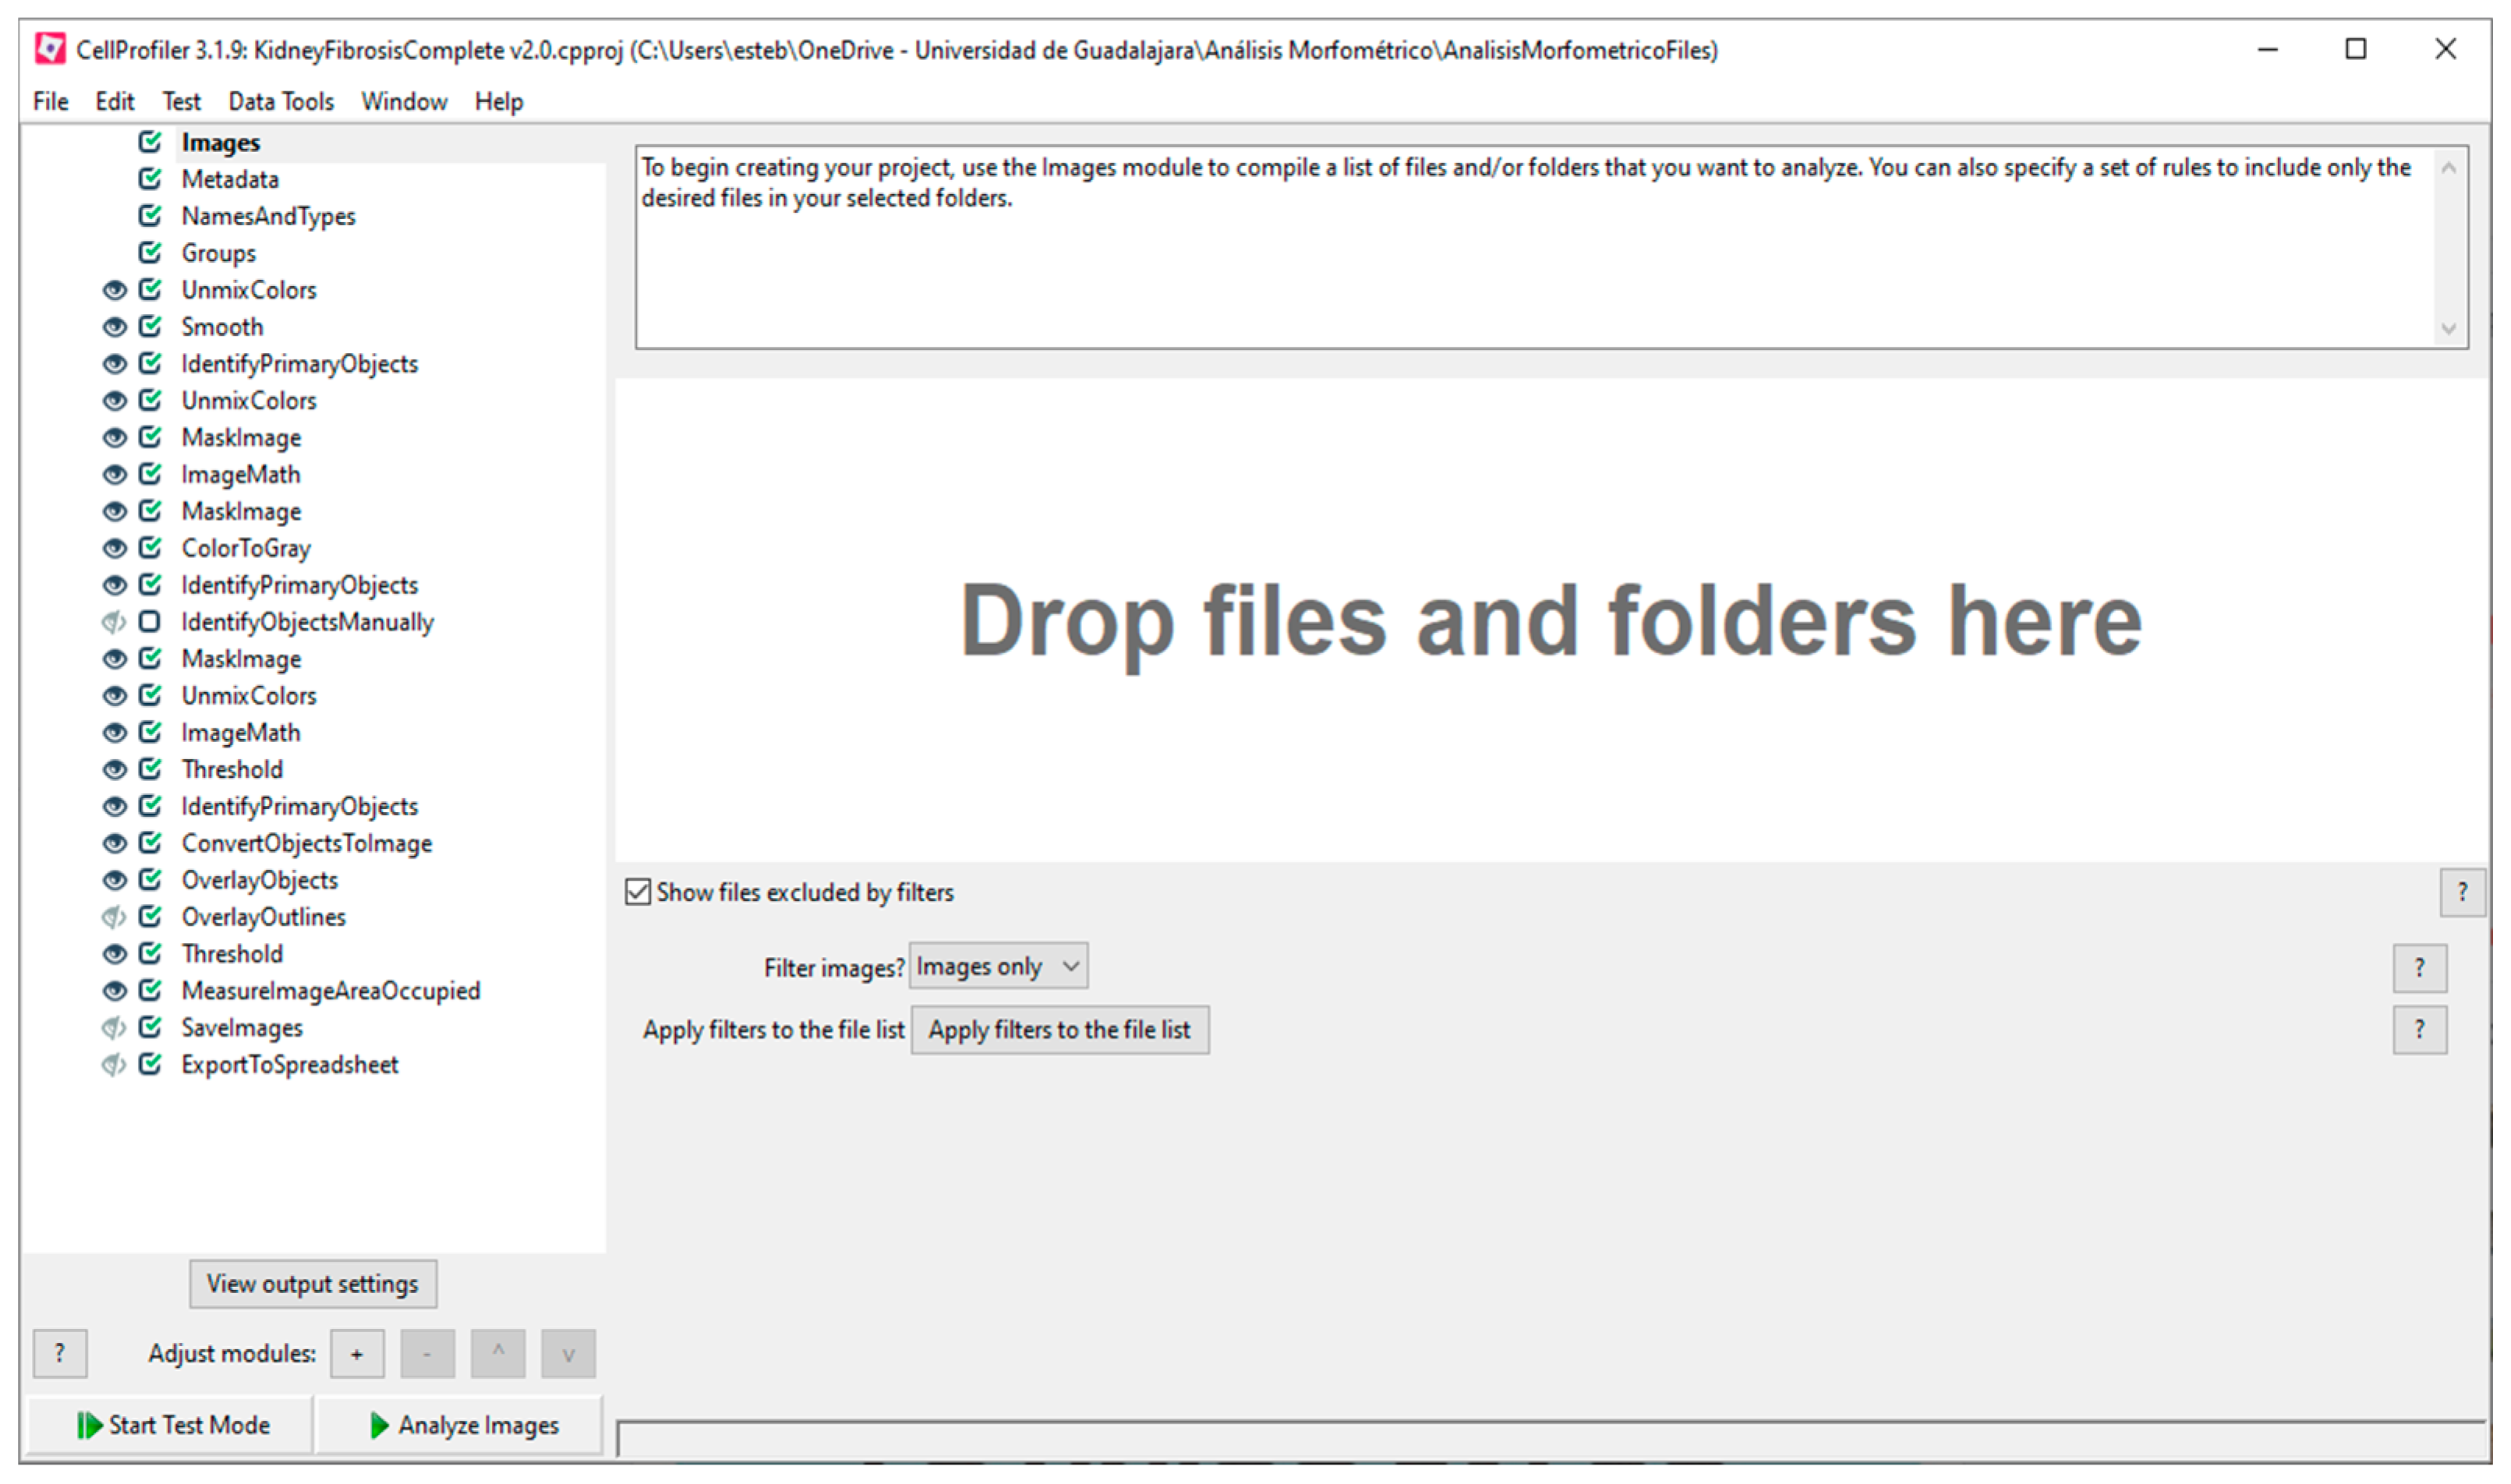Open the Filter images dropdown
The width and height of the screenshot is (2511, 1484).
pyautogui.click(x=998, y=967)
